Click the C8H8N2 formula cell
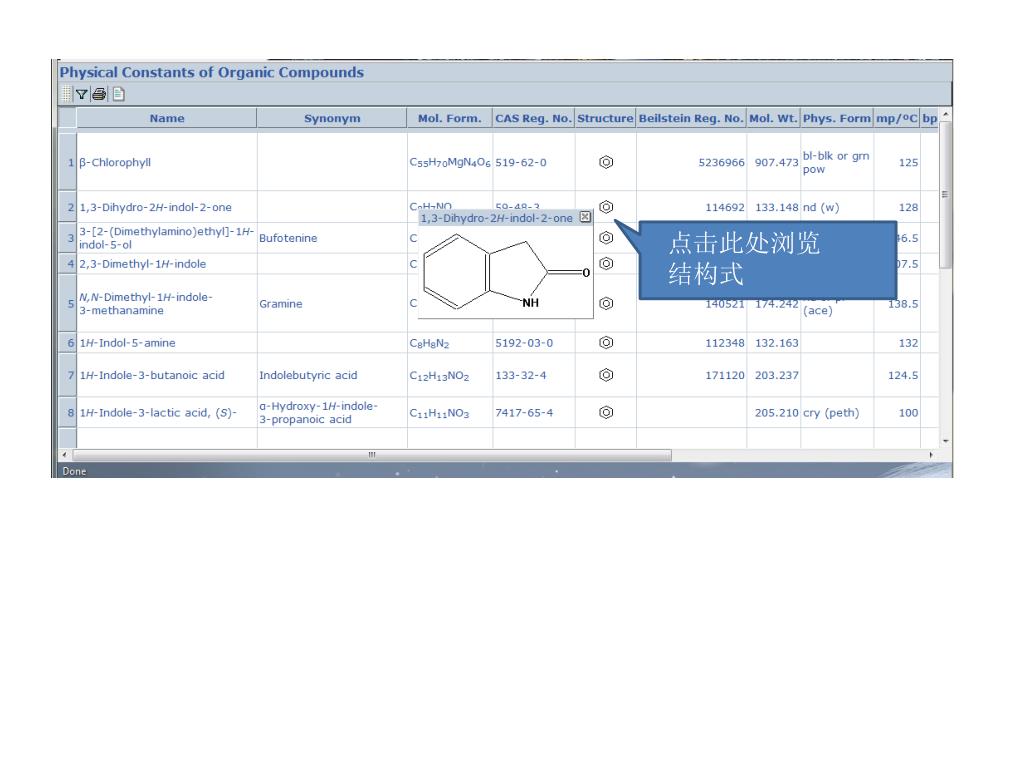The image size is (1024, 768). (x=449, y=343)
